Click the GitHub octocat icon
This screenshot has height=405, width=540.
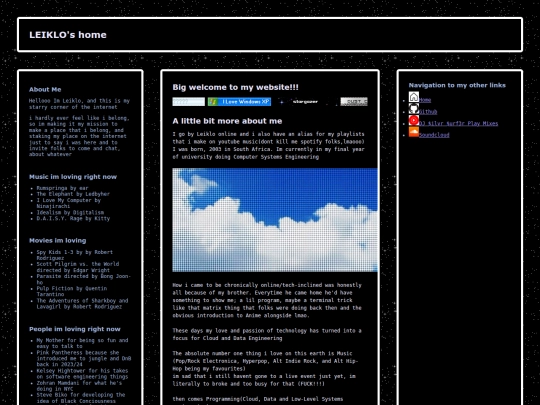tap(414, 108)
